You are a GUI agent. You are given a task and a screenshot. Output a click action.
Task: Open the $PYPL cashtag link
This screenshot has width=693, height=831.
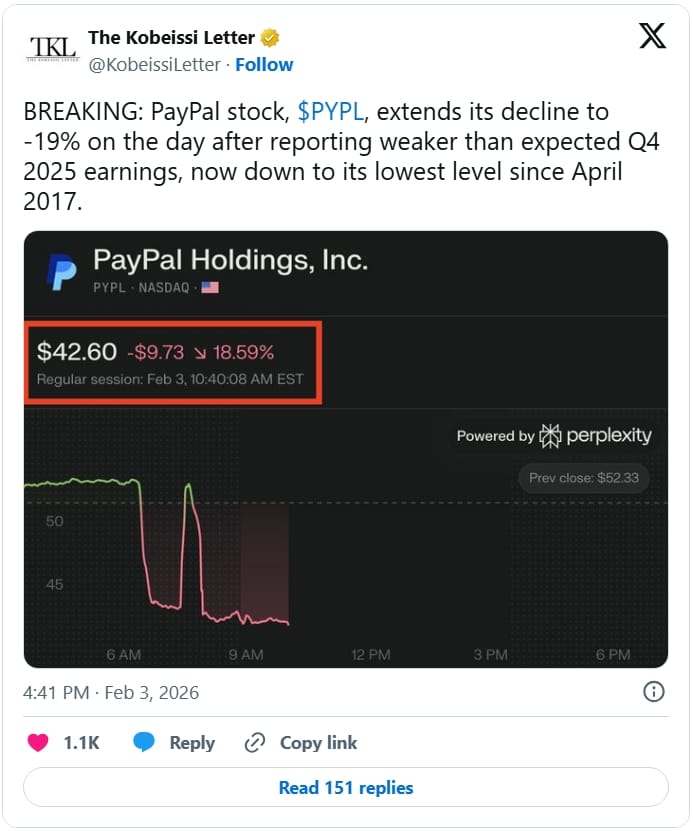[331, 111]
